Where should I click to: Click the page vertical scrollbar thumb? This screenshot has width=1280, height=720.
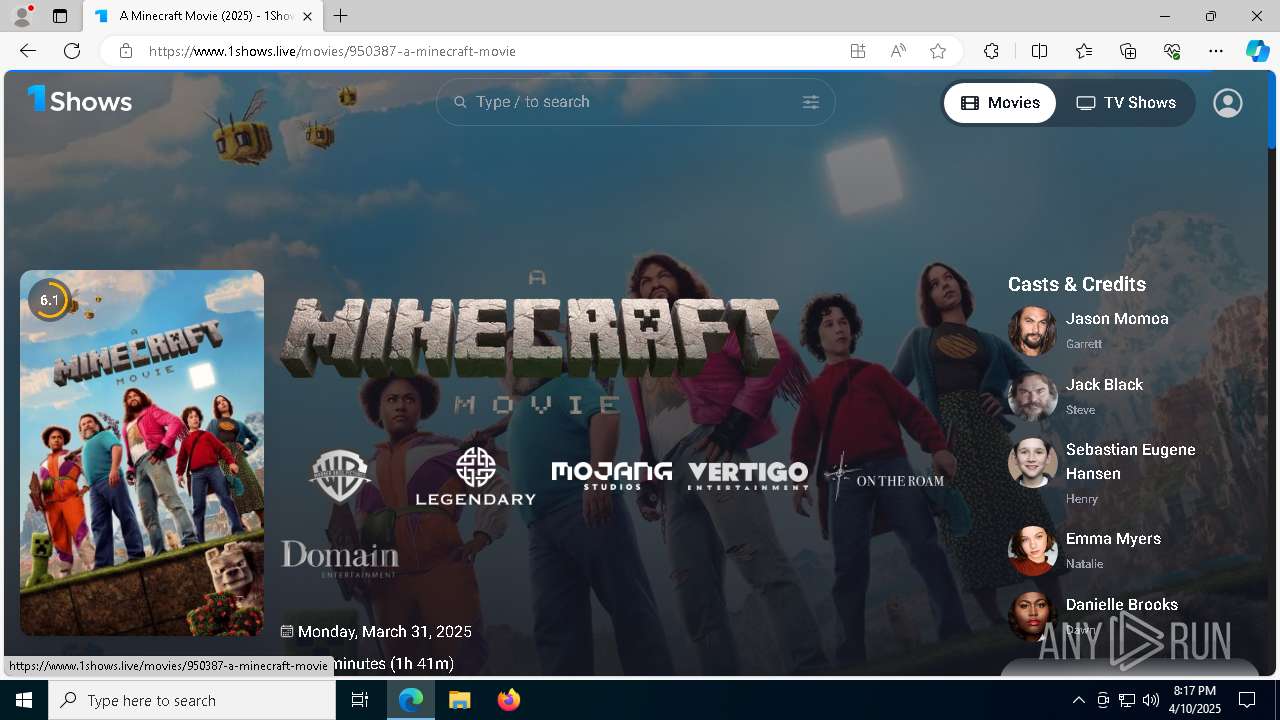(1272, 112)
